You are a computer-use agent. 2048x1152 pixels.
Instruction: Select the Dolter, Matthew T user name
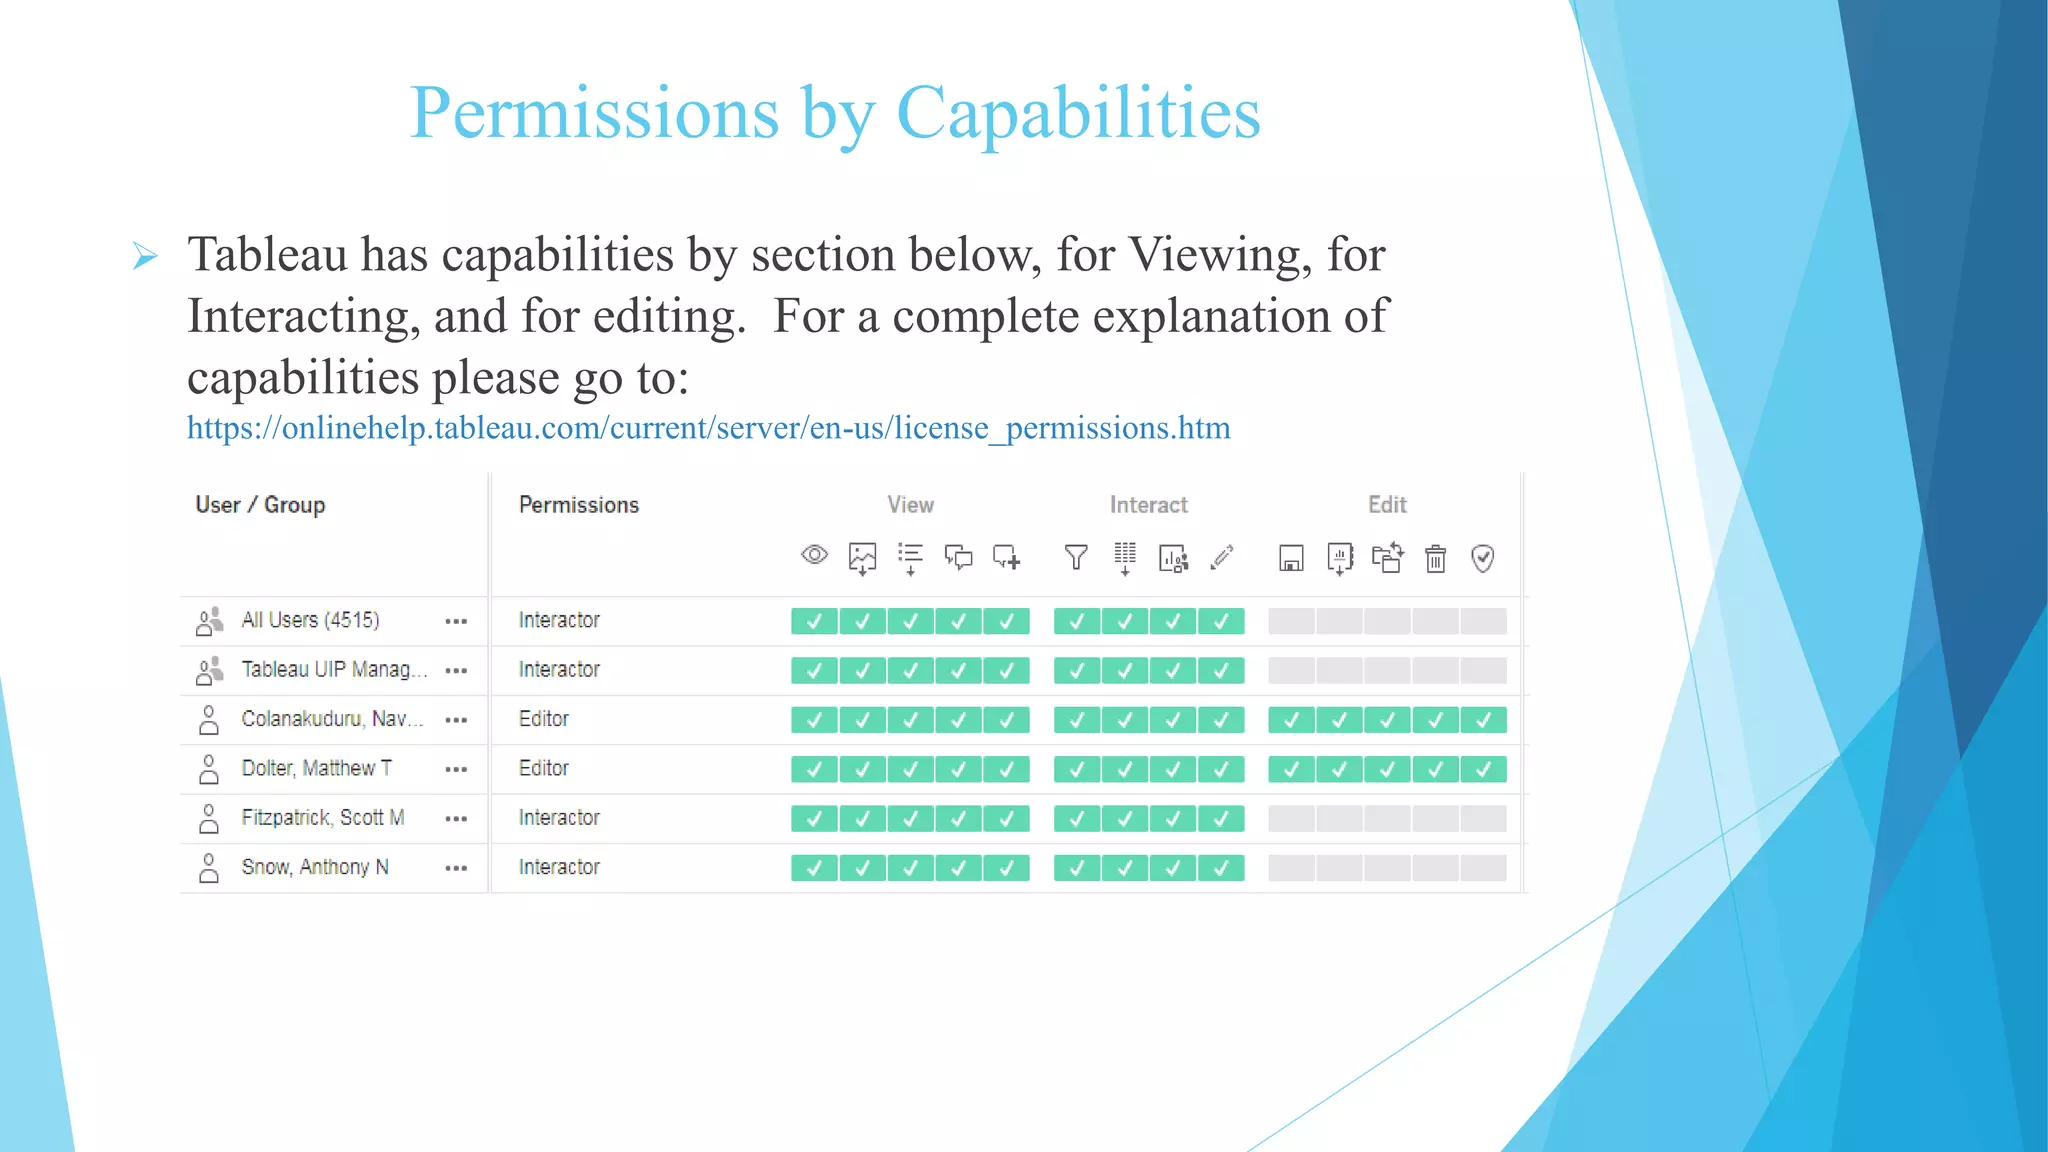(x=316, y=768)
